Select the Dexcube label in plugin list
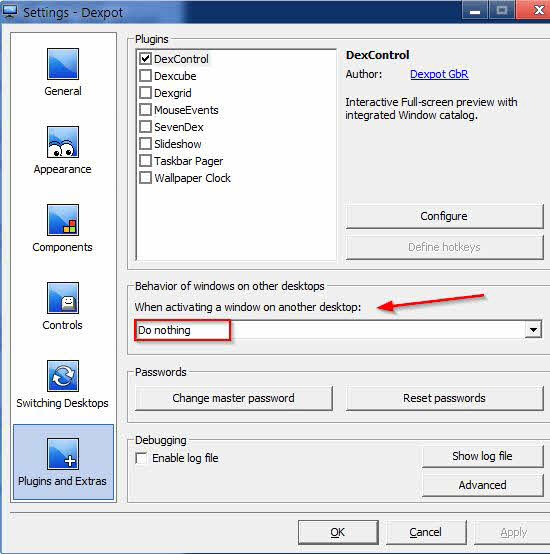The image size is (550, 554). pyautogui.click(x=175, y=76)
